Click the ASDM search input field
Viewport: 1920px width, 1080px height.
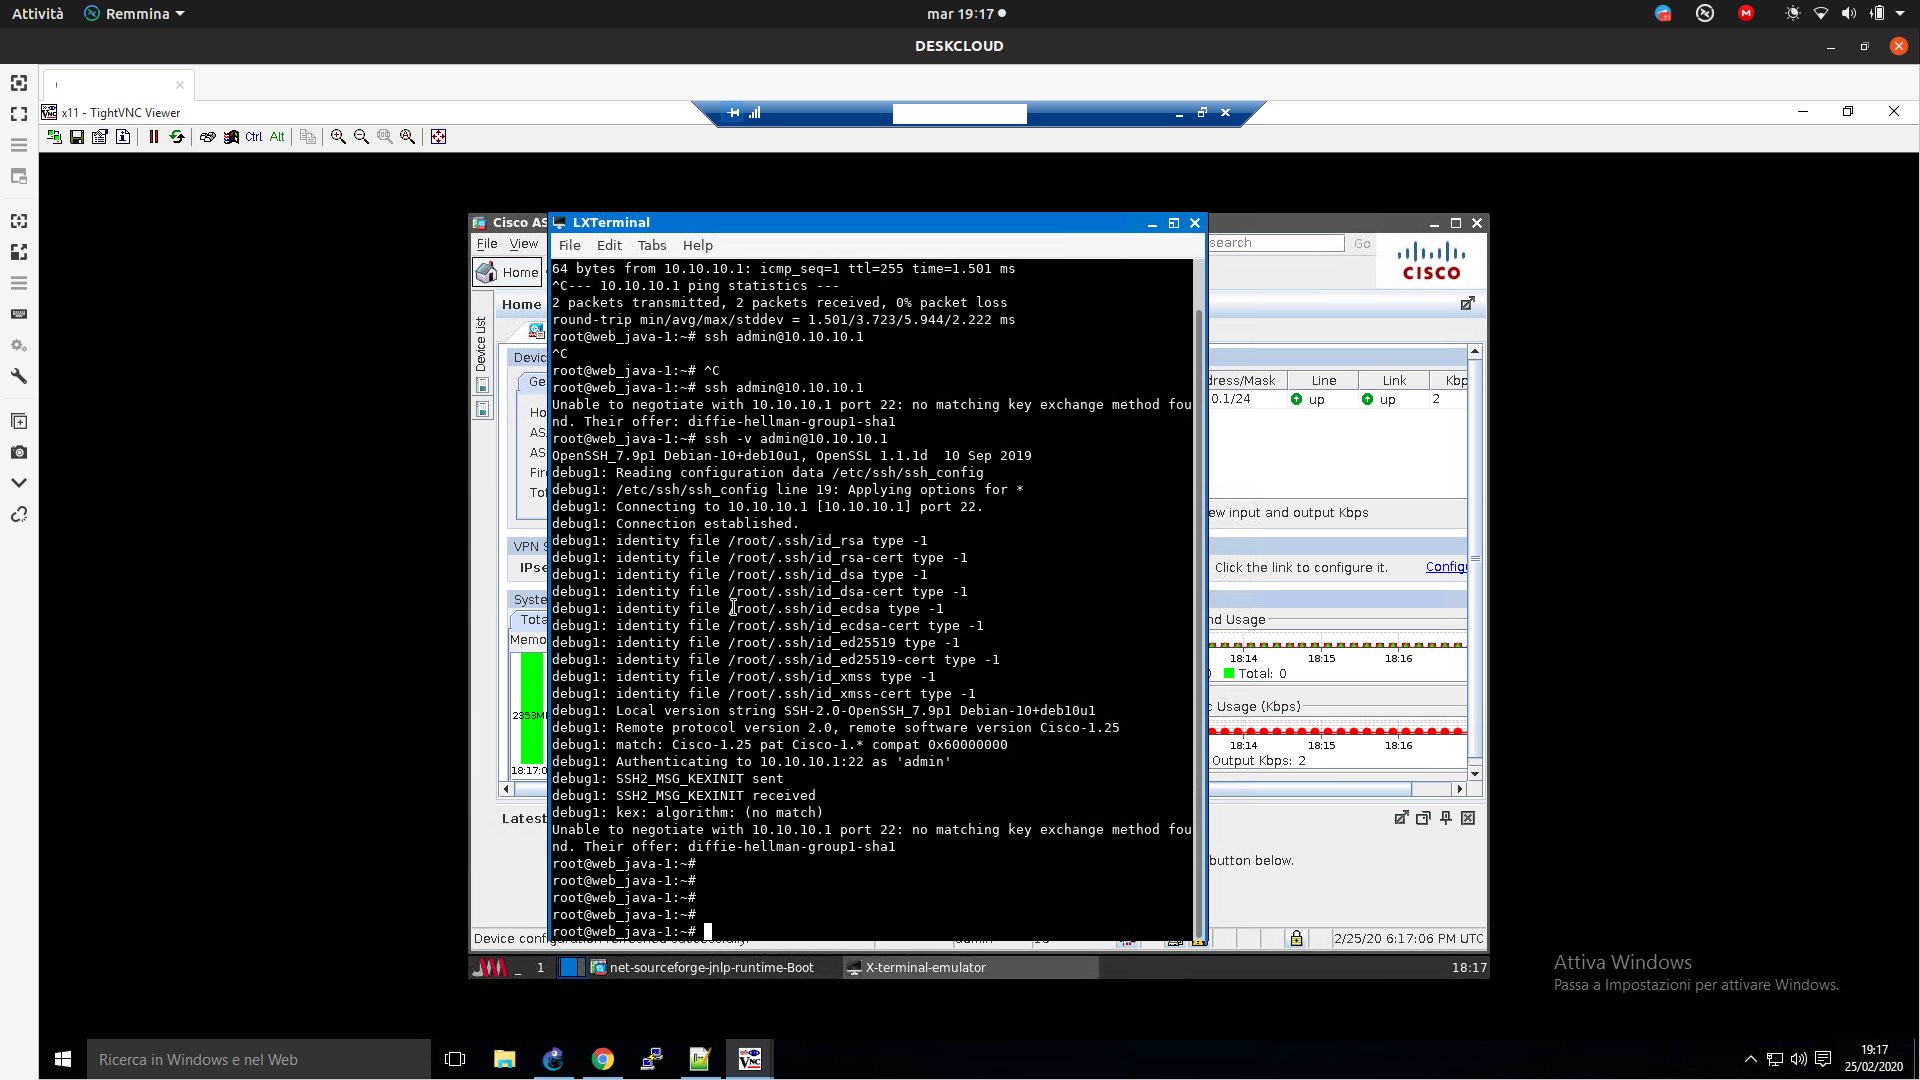click(1276, 243)
